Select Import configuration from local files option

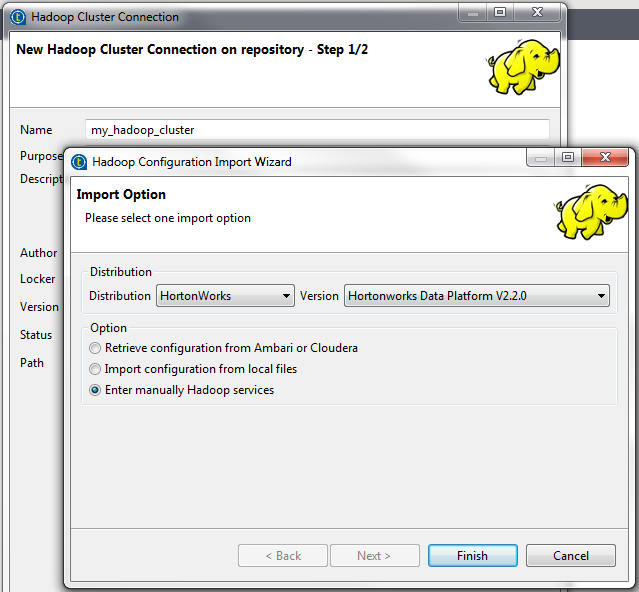193,369
